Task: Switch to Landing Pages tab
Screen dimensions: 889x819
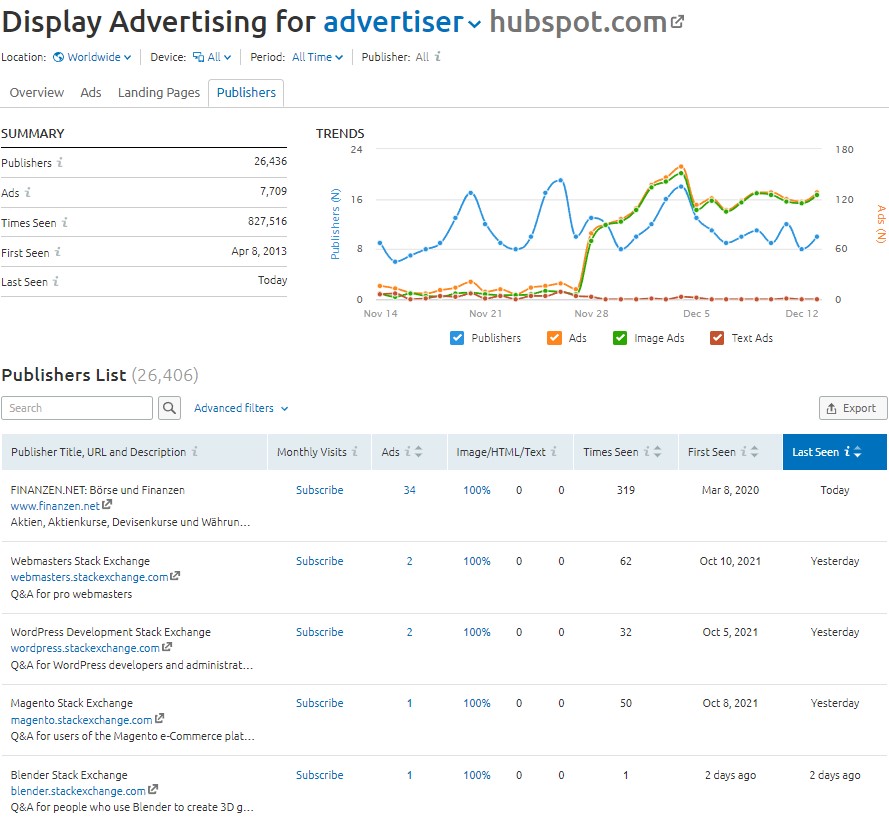Action: click(159, 92)
